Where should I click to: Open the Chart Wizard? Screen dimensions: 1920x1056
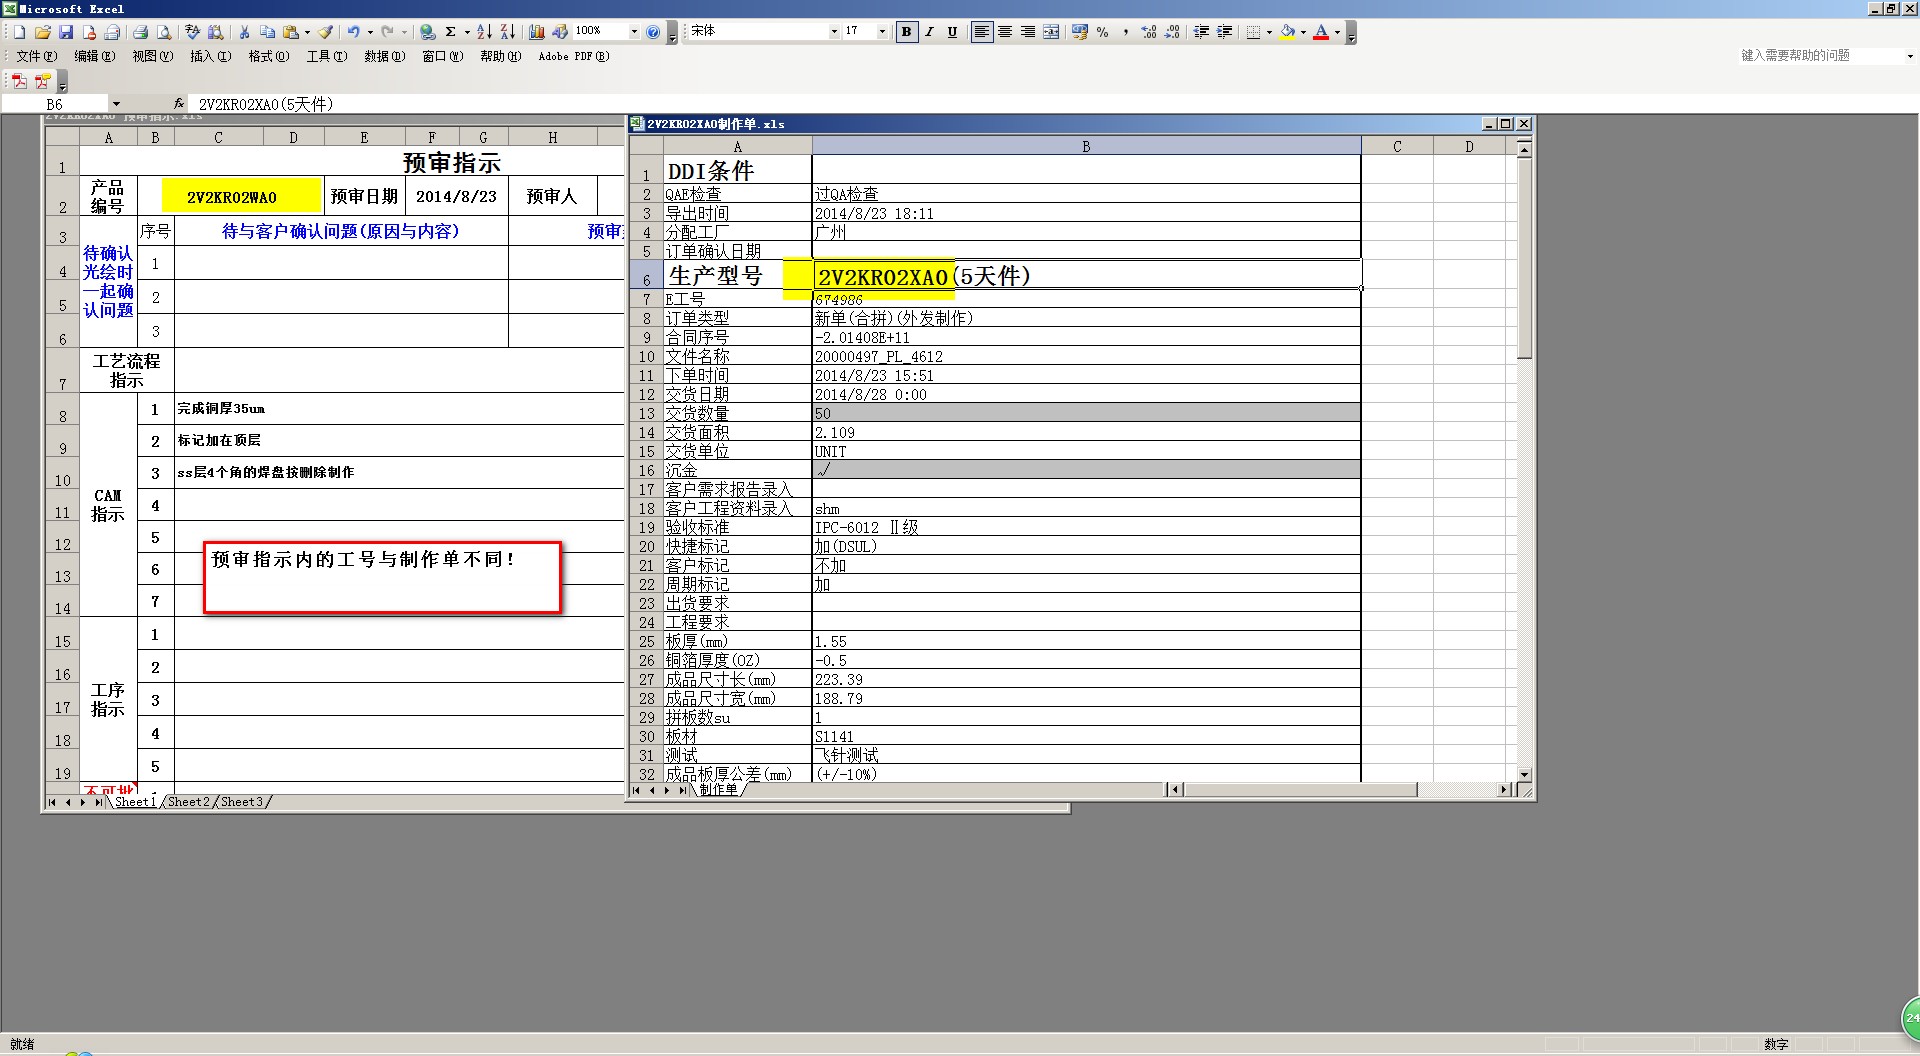(x=537, y=32)
